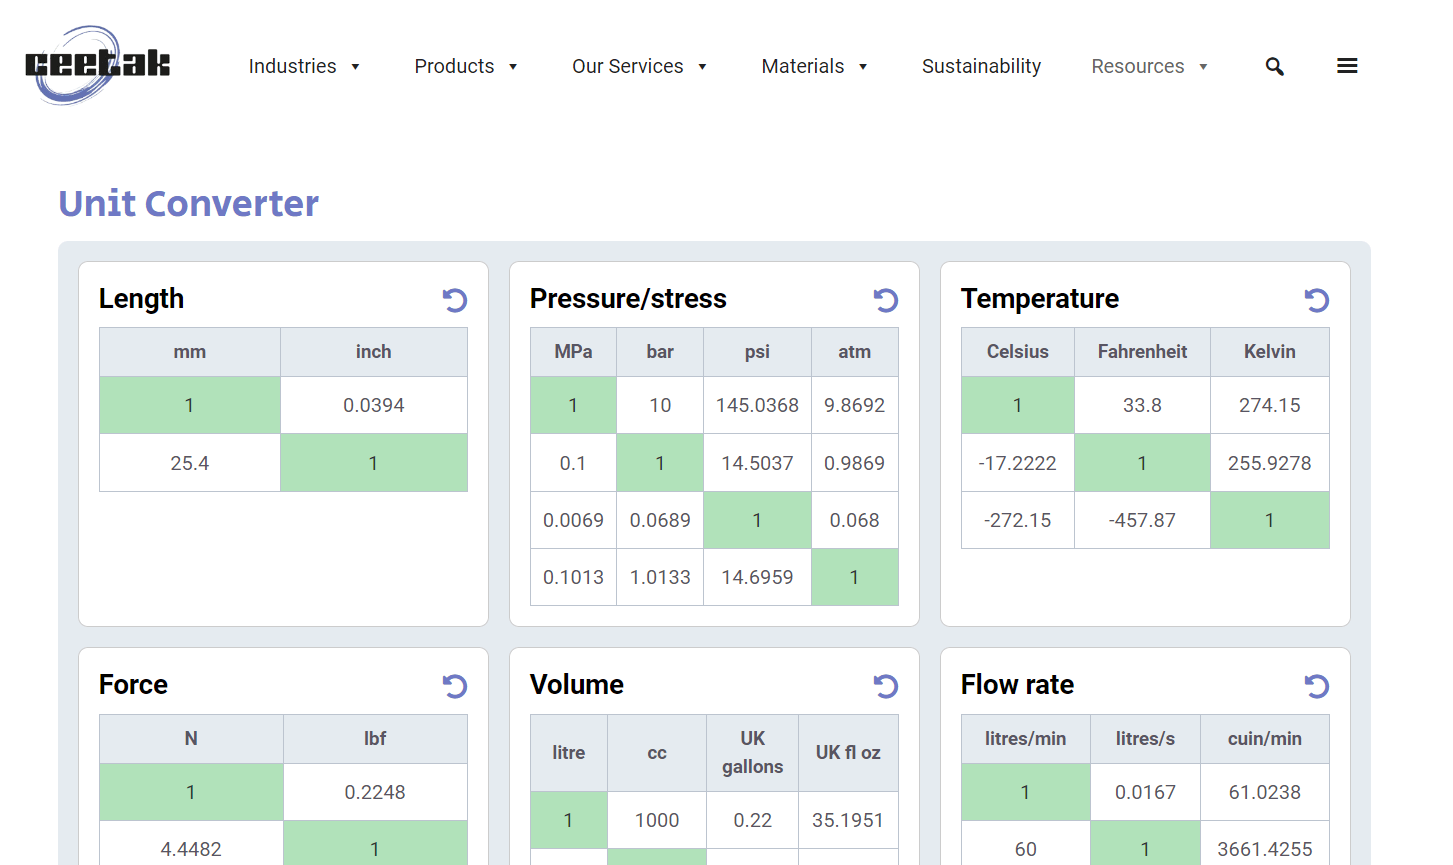Open the Resources menu
Screen dimensions: 1453x865
[1149, 66]
